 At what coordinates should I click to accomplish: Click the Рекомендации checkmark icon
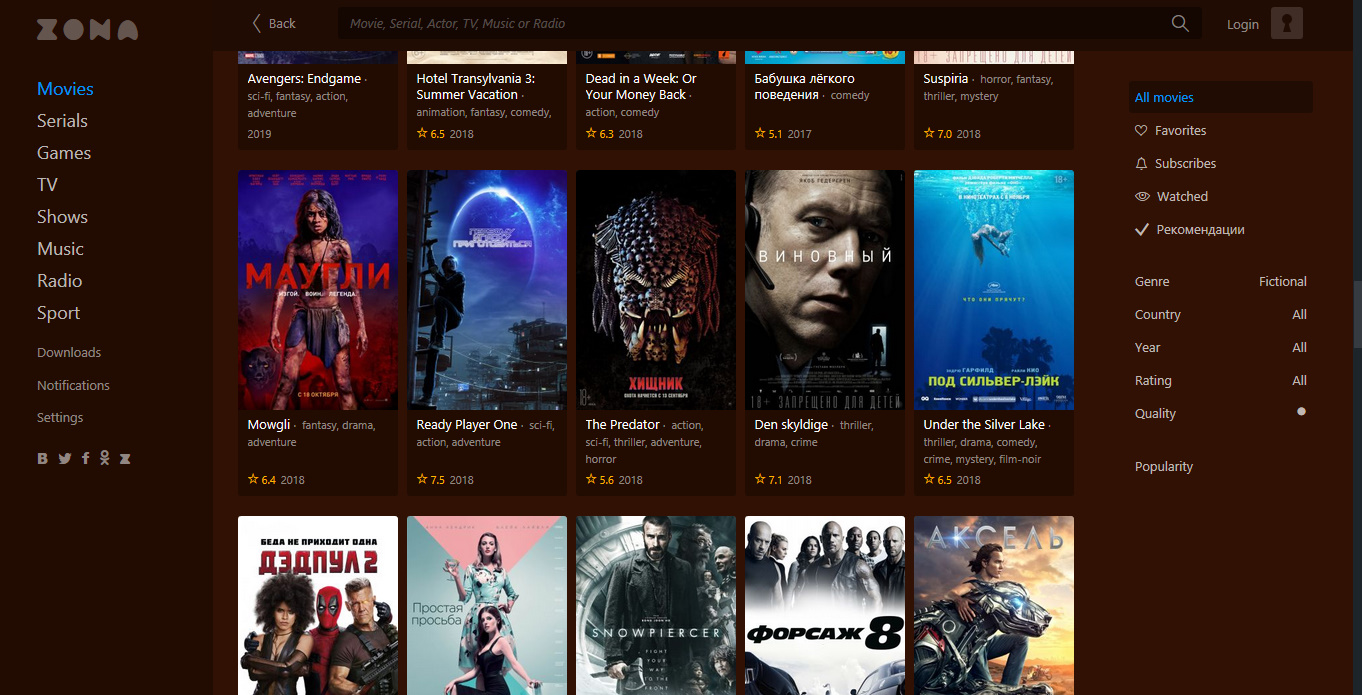click(x=1142, y=229)
